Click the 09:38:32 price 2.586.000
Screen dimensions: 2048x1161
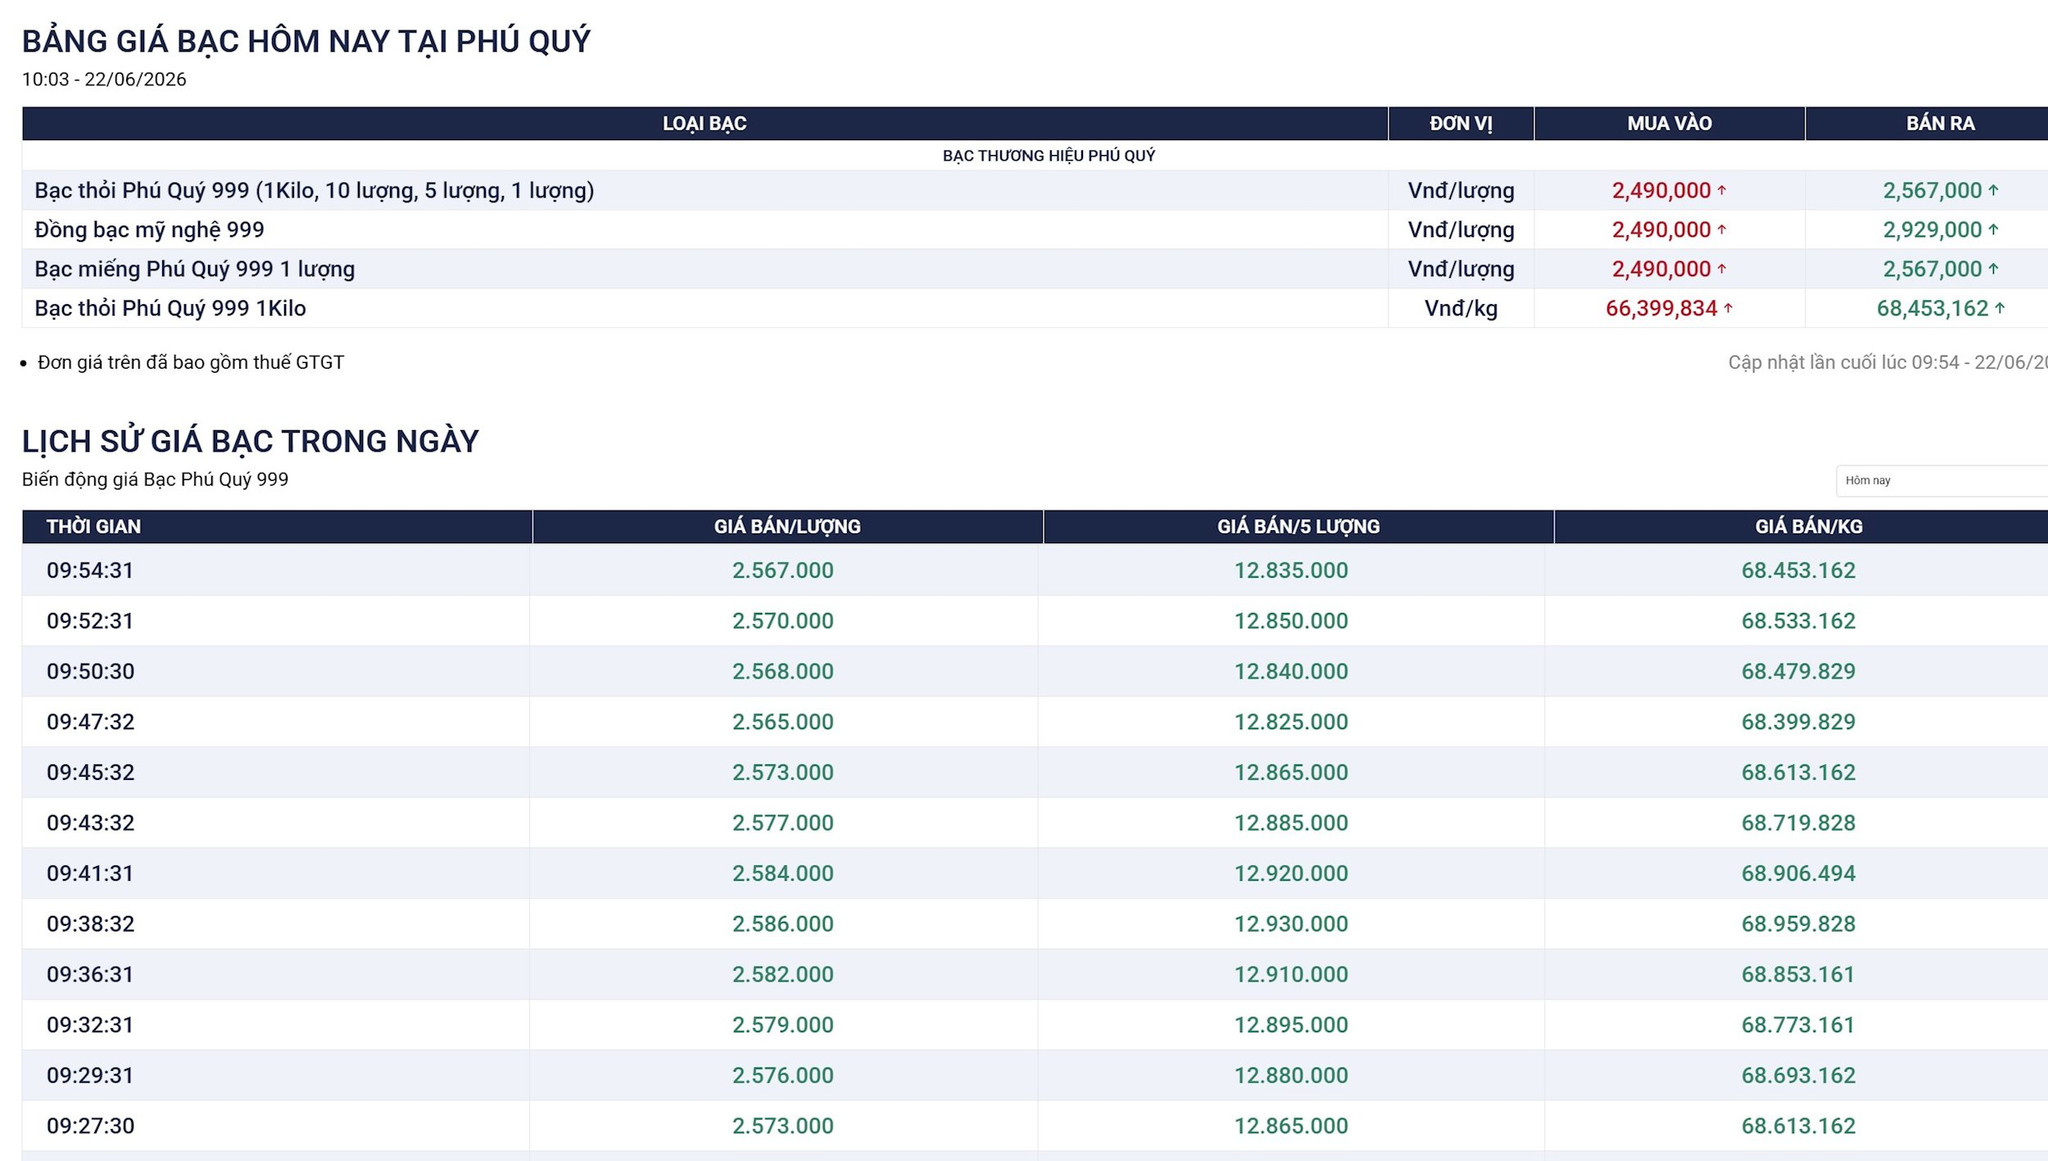[783, 924]
